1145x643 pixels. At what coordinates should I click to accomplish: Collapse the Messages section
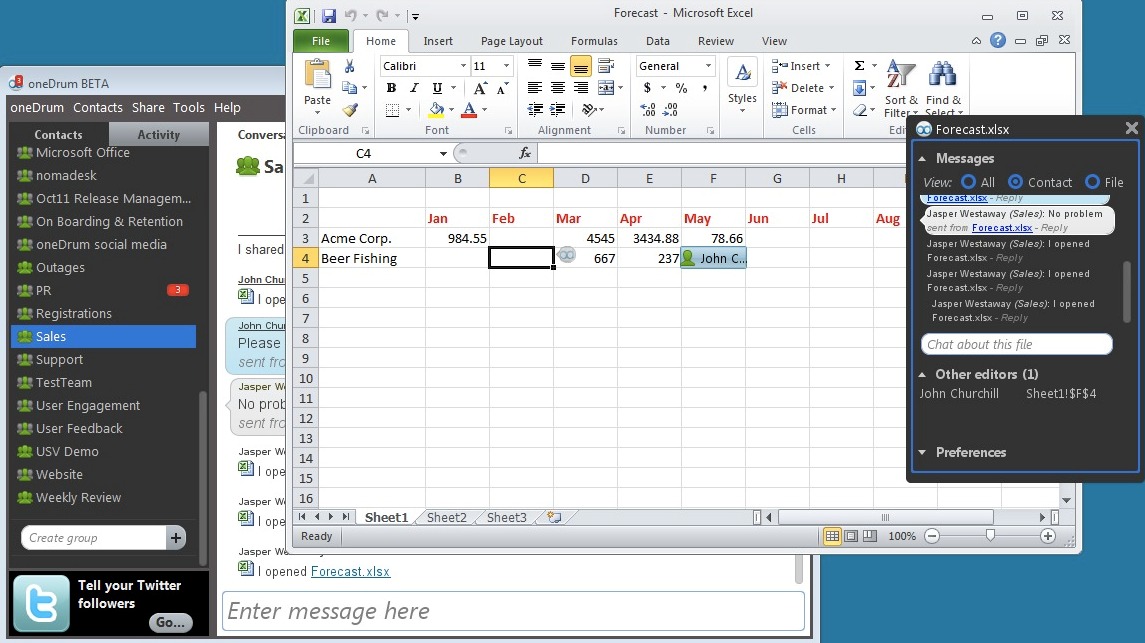pyautogui.click(x=923, y=158)
